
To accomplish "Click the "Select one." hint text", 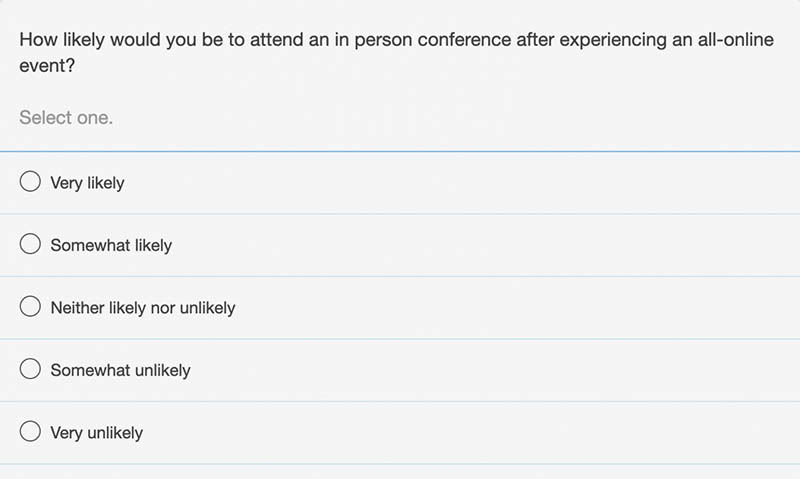I will point(66,117).
